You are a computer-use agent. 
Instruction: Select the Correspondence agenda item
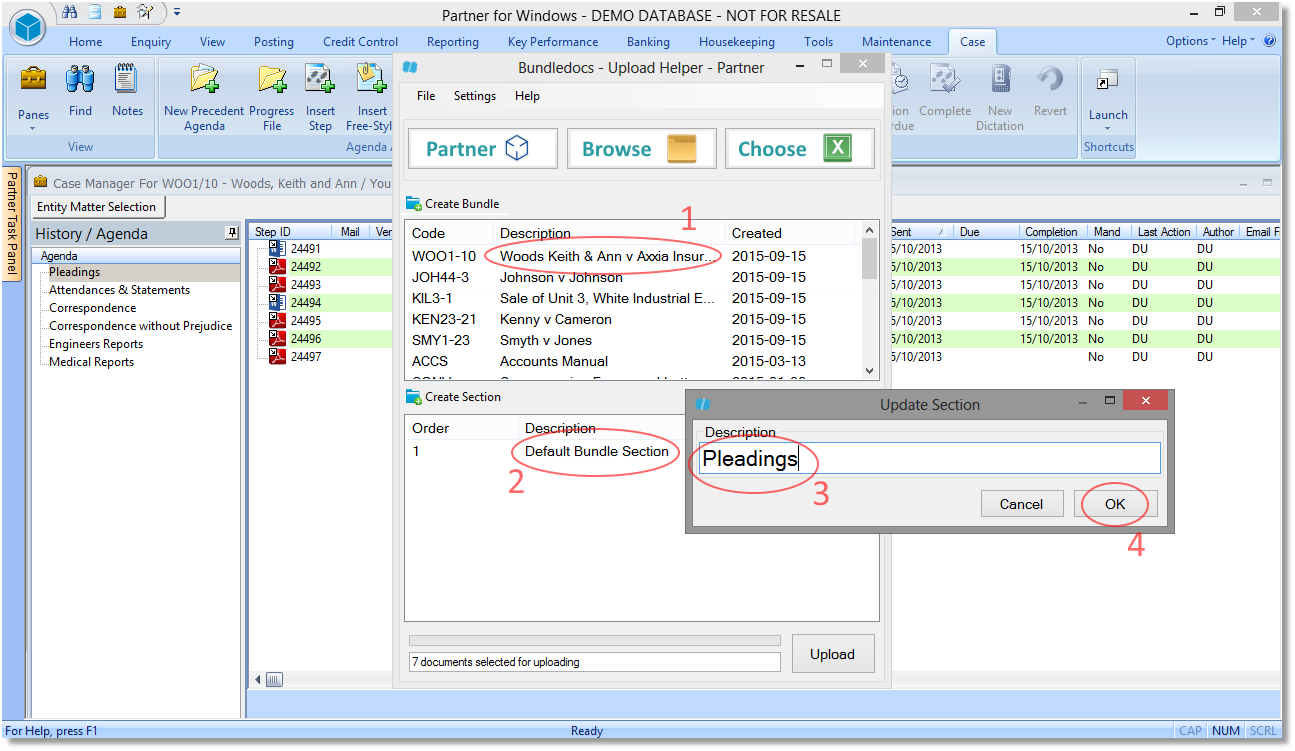click(x=93, y=308)
